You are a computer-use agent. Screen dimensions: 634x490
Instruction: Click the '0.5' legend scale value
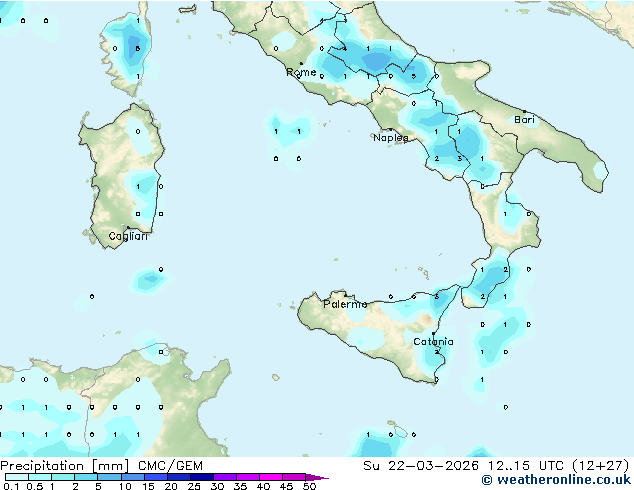click(x=35, y=486)
